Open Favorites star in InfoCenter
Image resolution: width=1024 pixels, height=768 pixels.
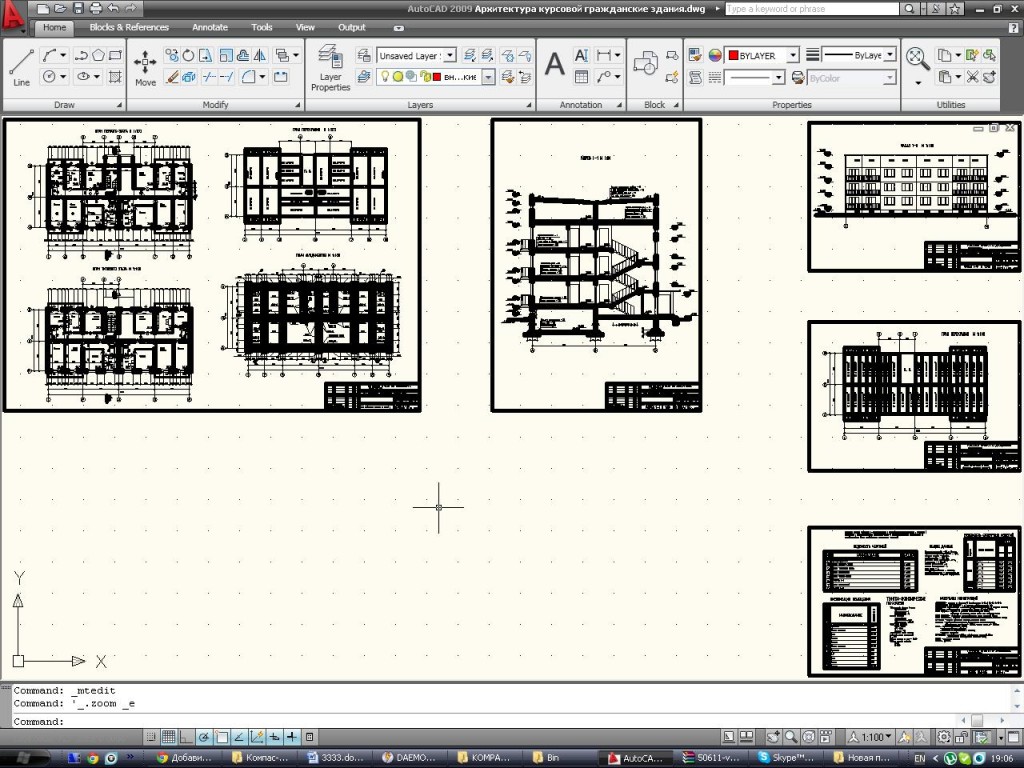tap(955, 9)
